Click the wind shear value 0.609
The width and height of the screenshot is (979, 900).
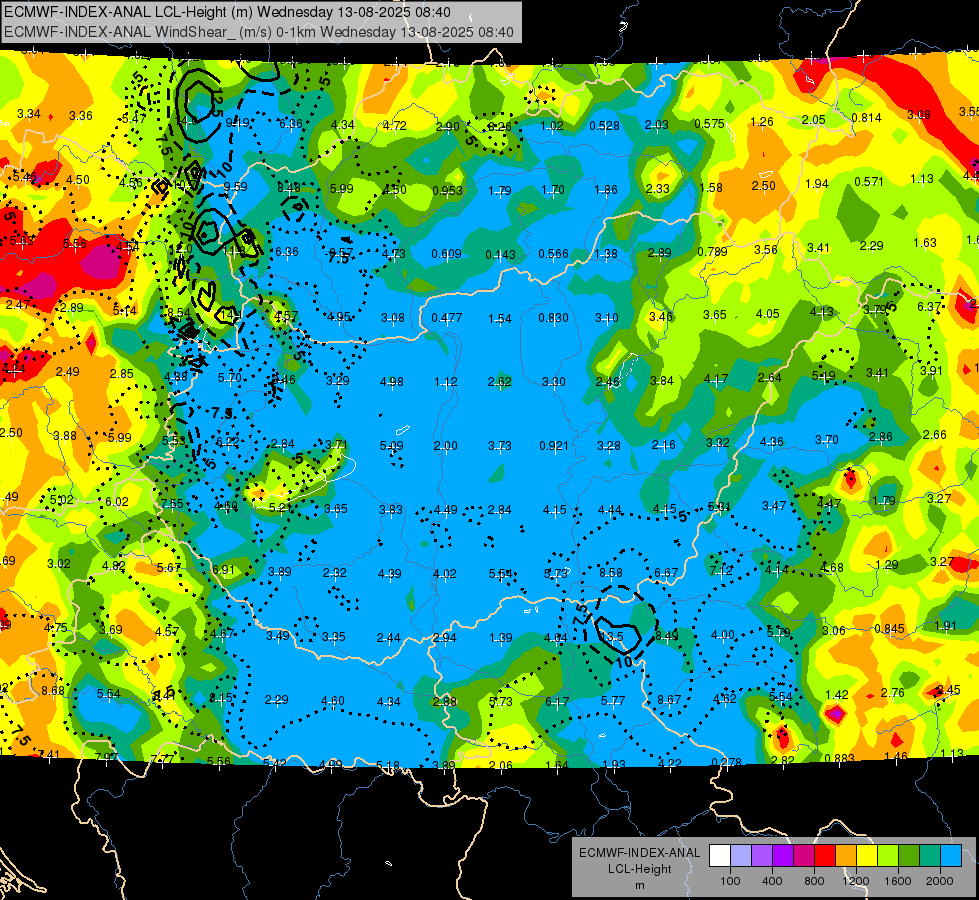click(446, 254)
